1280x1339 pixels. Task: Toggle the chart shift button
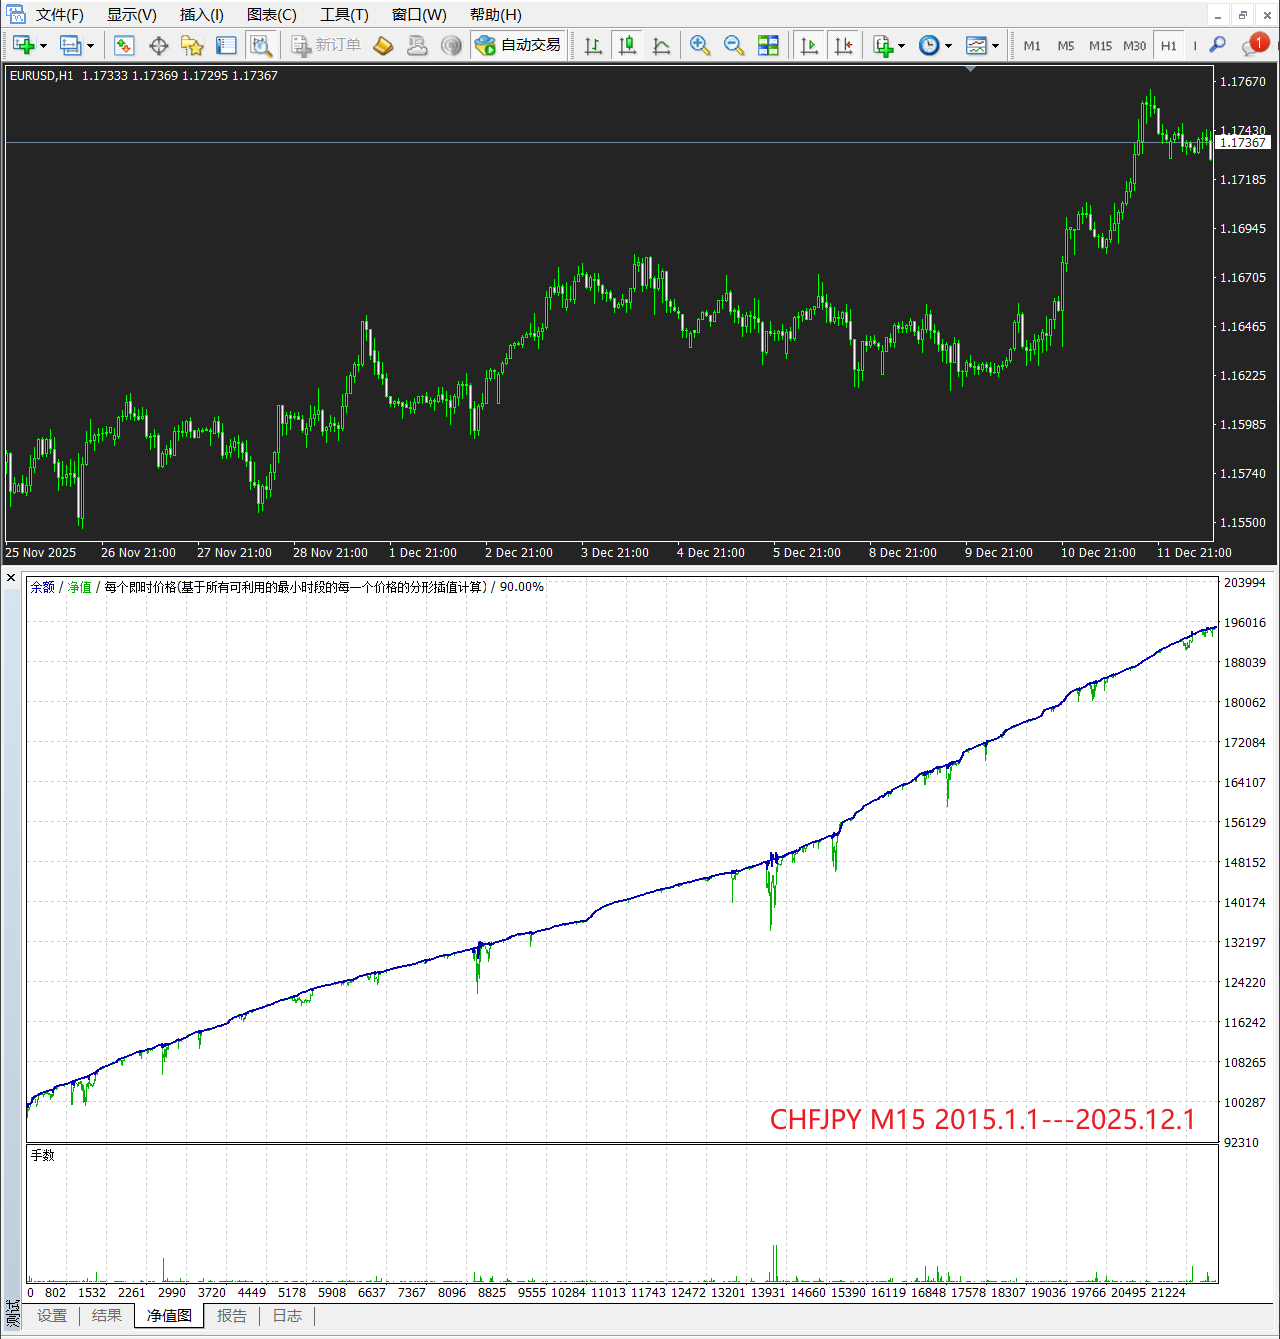click(843, 45)
